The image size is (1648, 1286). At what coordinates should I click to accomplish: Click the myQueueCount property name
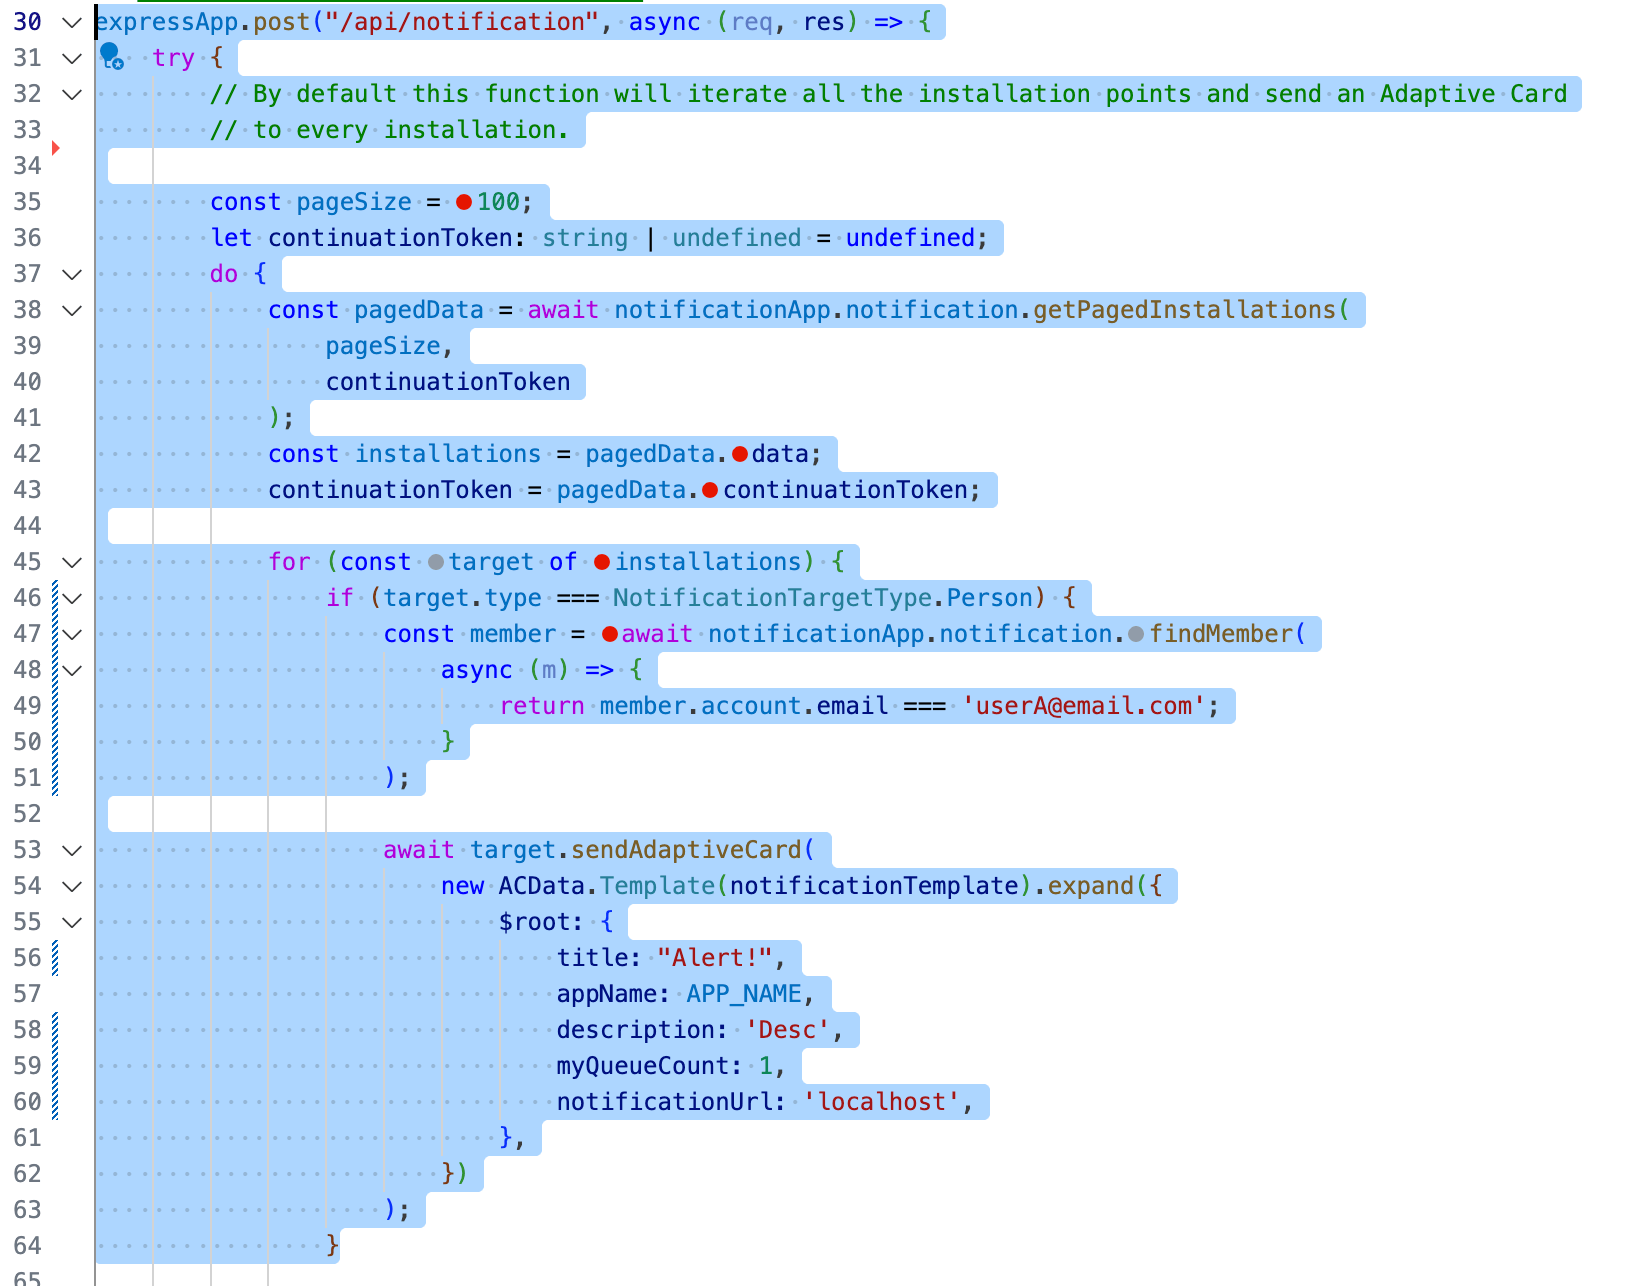click(643, 1066)
